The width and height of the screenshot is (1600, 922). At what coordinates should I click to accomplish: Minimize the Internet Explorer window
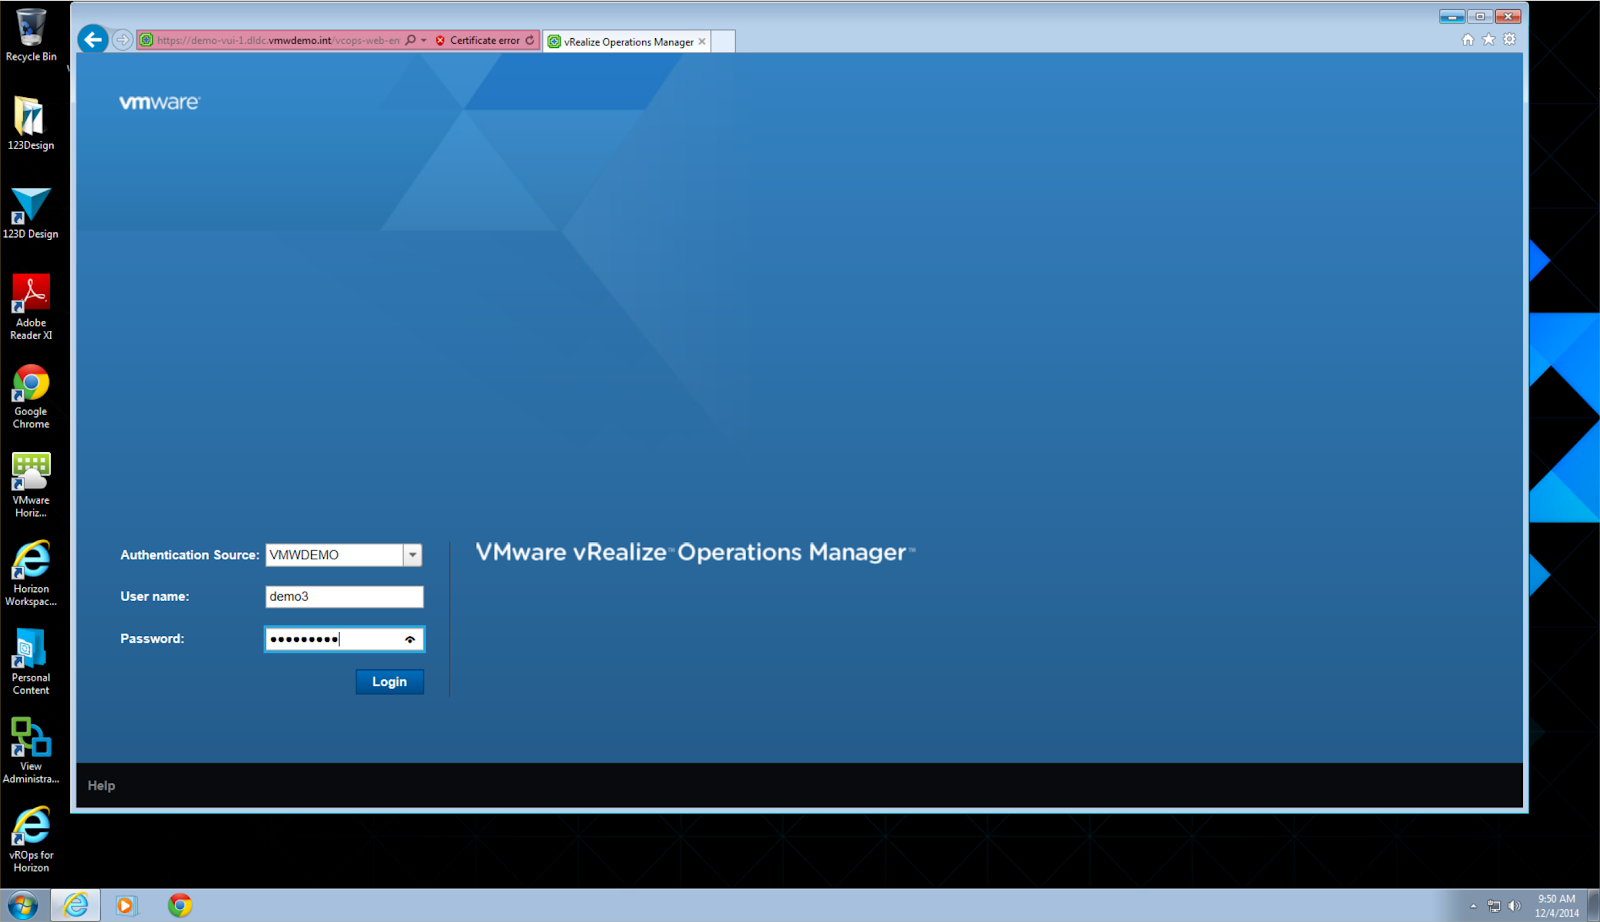coord(1452,16)
